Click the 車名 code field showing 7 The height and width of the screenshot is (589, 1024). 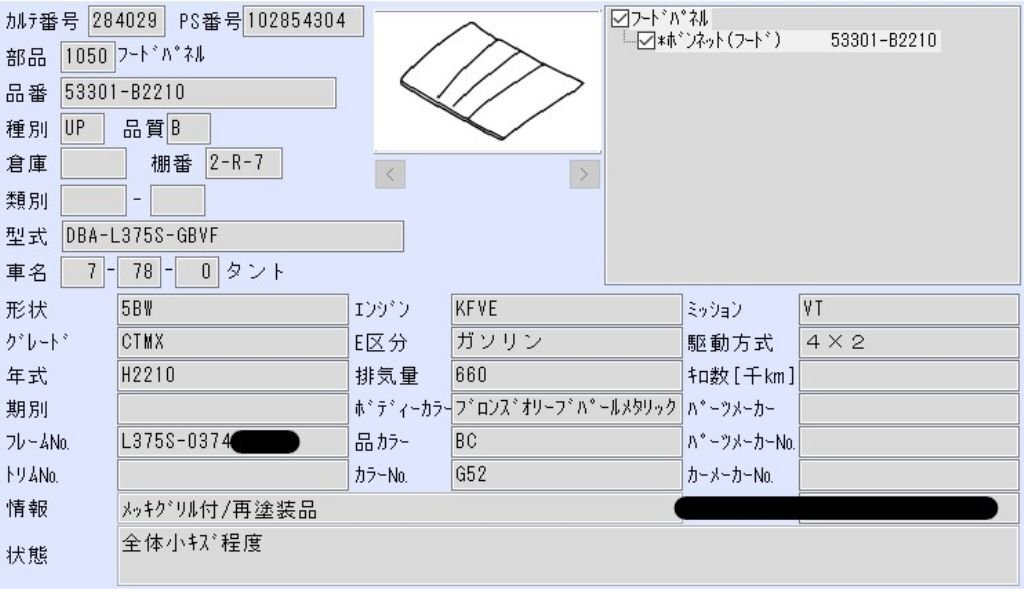[82, 272]
